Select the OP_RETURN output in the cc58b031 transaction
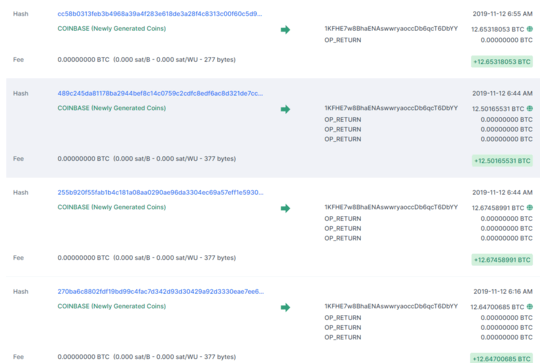This screenshot has width=540, height=363. 343,40
